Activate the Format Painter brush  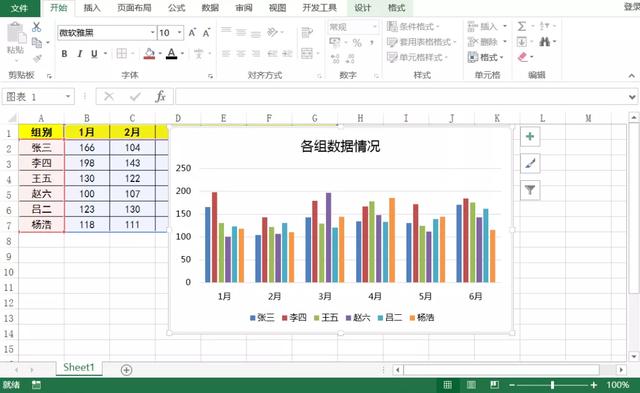(x=37, y=58)
